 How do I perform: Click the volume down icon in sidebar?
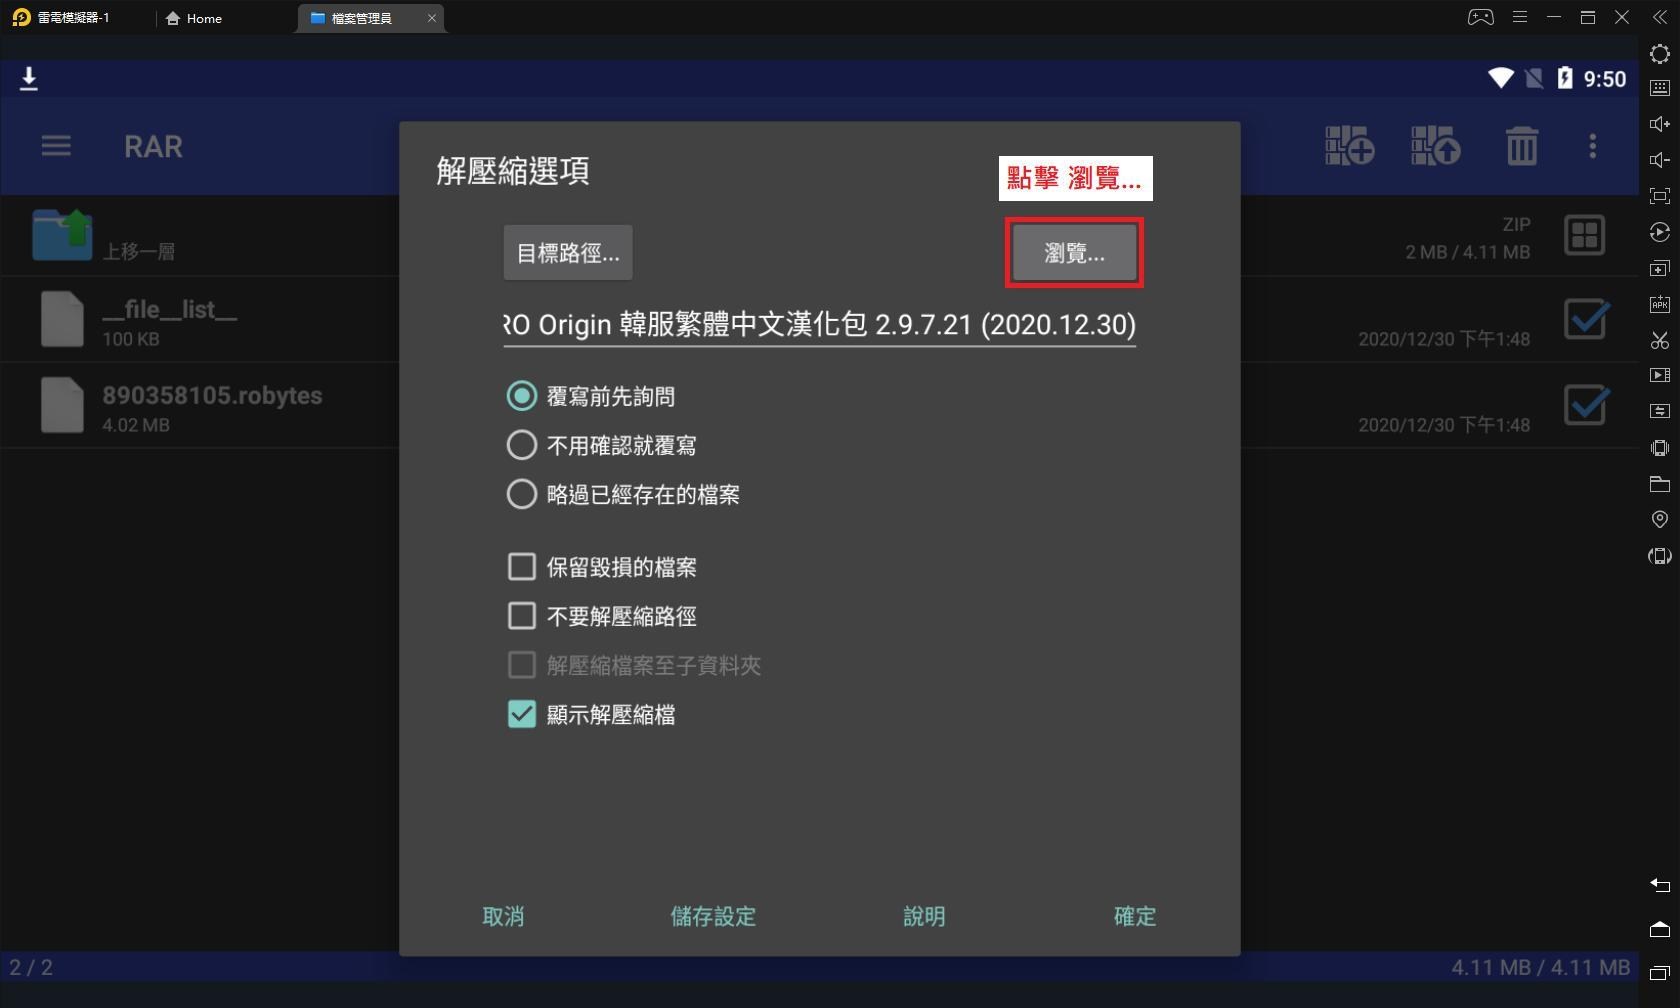click(x=1659, y=160)
